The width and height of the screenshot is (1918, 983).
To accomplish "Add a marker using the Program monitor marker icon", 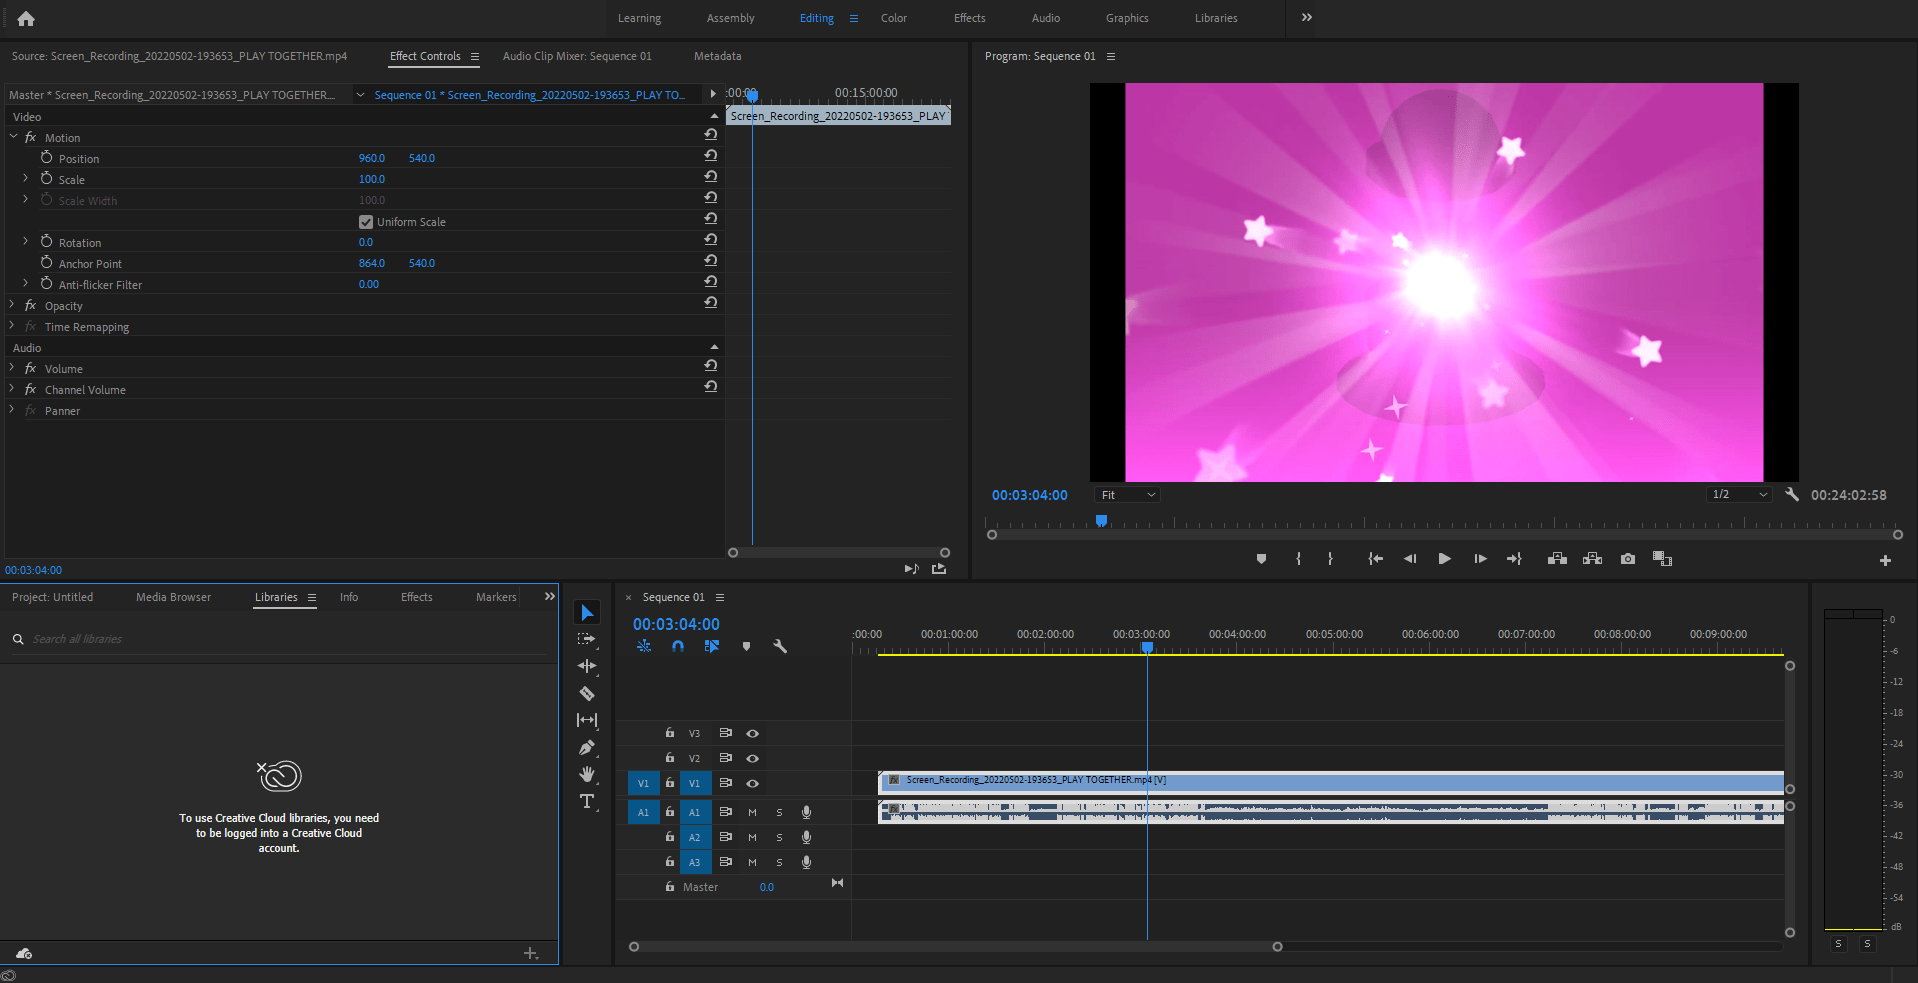I will (x=1261, y=559).
